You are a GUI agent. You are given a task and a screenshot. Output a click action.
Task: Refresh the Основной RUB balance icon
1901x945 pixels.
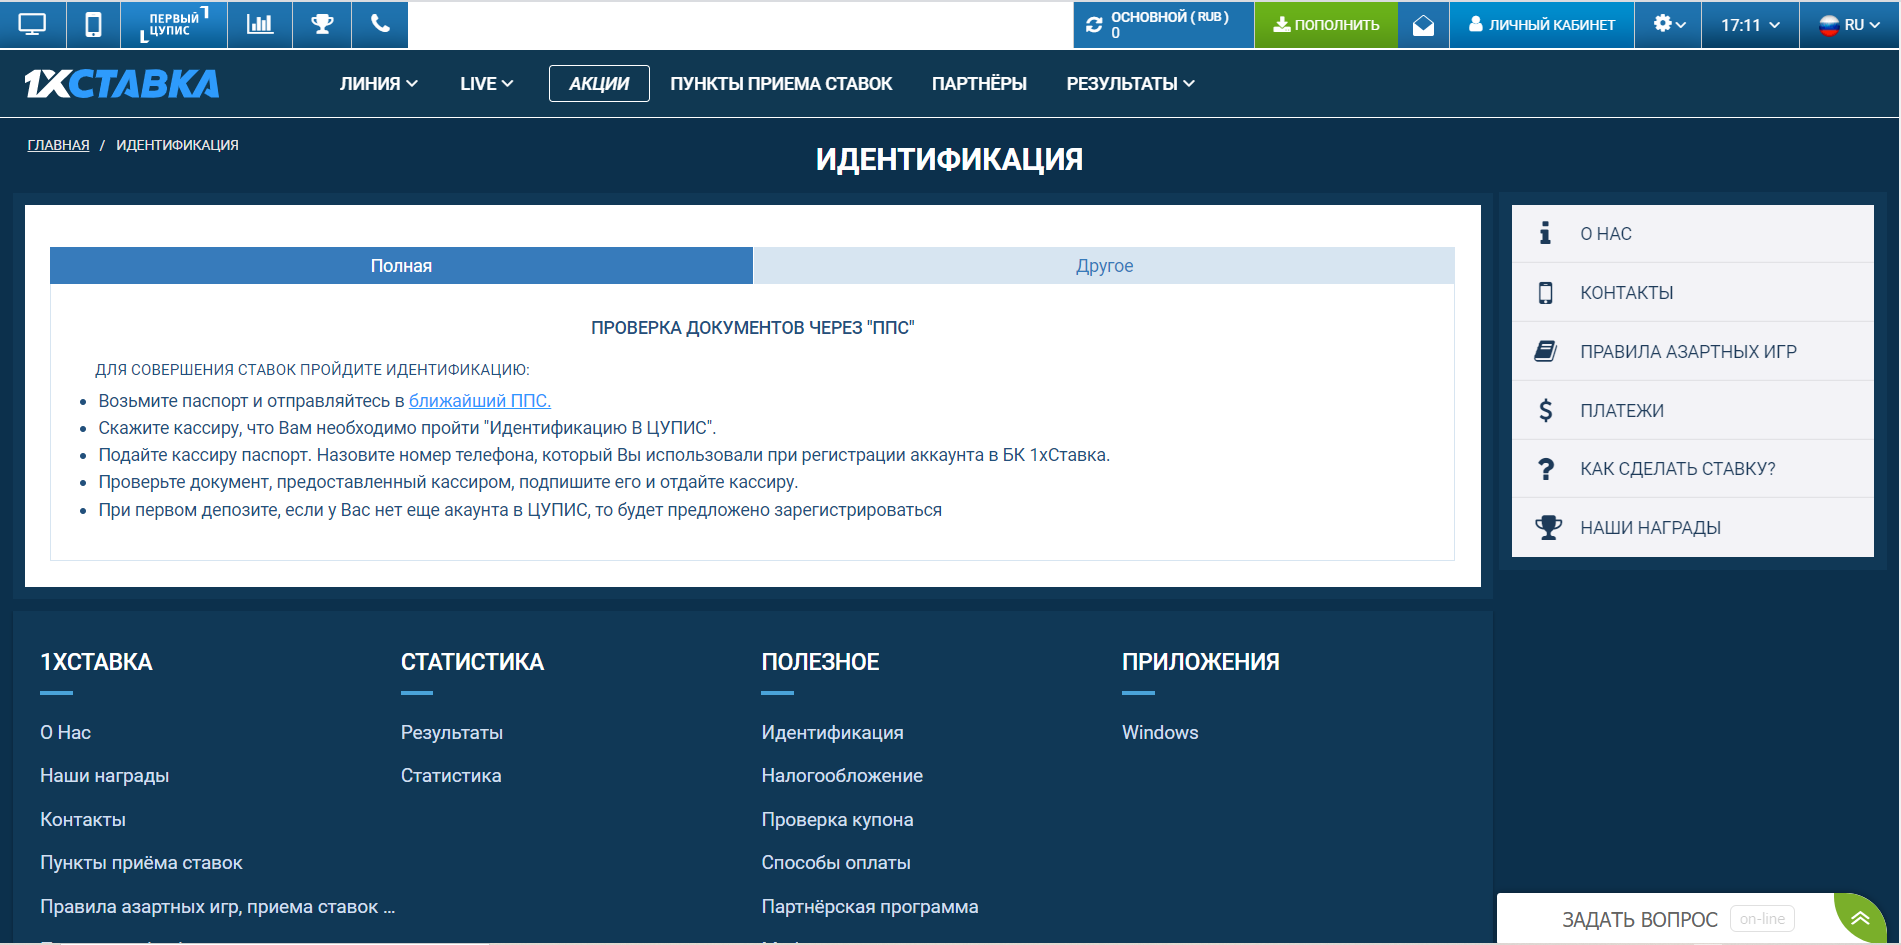[1095, 25]
